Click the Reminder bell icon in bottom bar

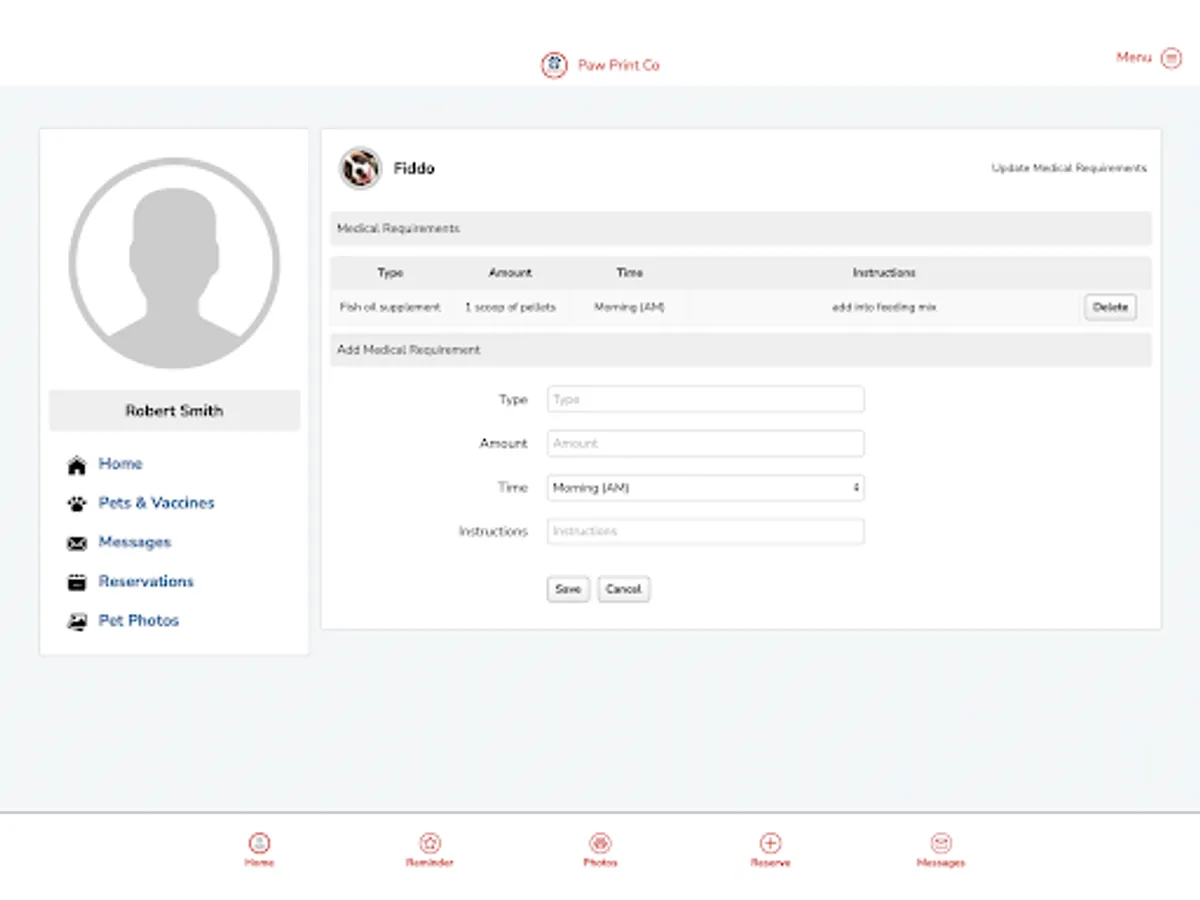[x=430, y=844]
